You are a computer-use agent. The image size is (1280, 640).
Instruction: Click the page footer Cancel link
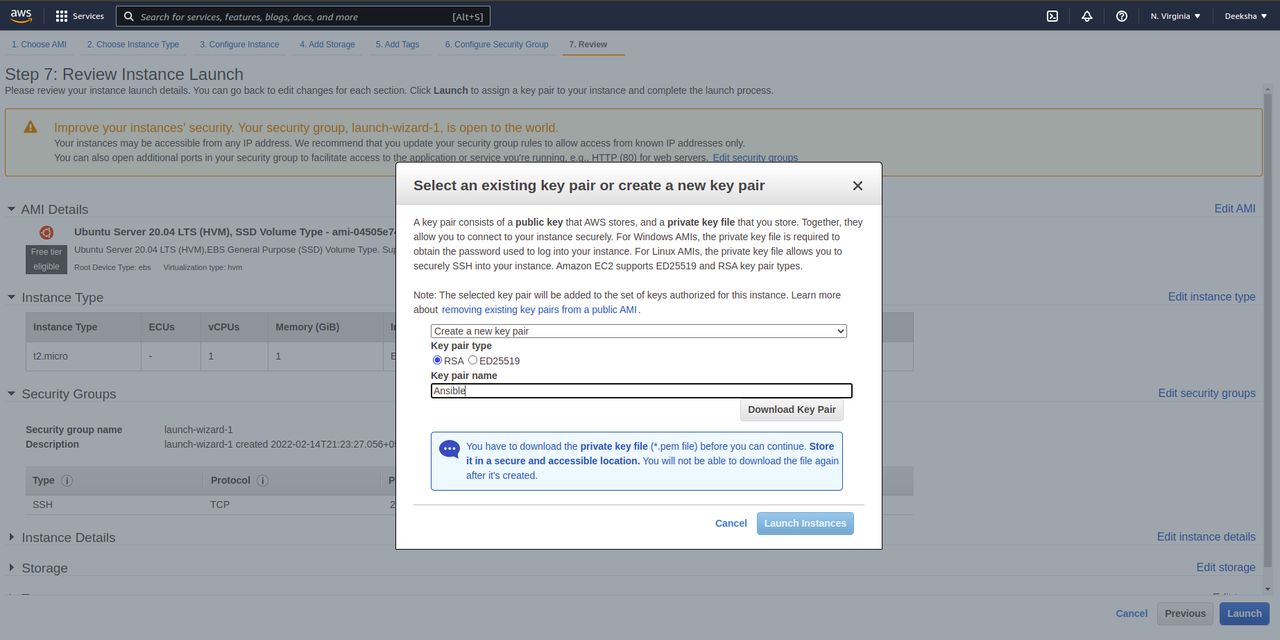click(x=1132, y=613)
